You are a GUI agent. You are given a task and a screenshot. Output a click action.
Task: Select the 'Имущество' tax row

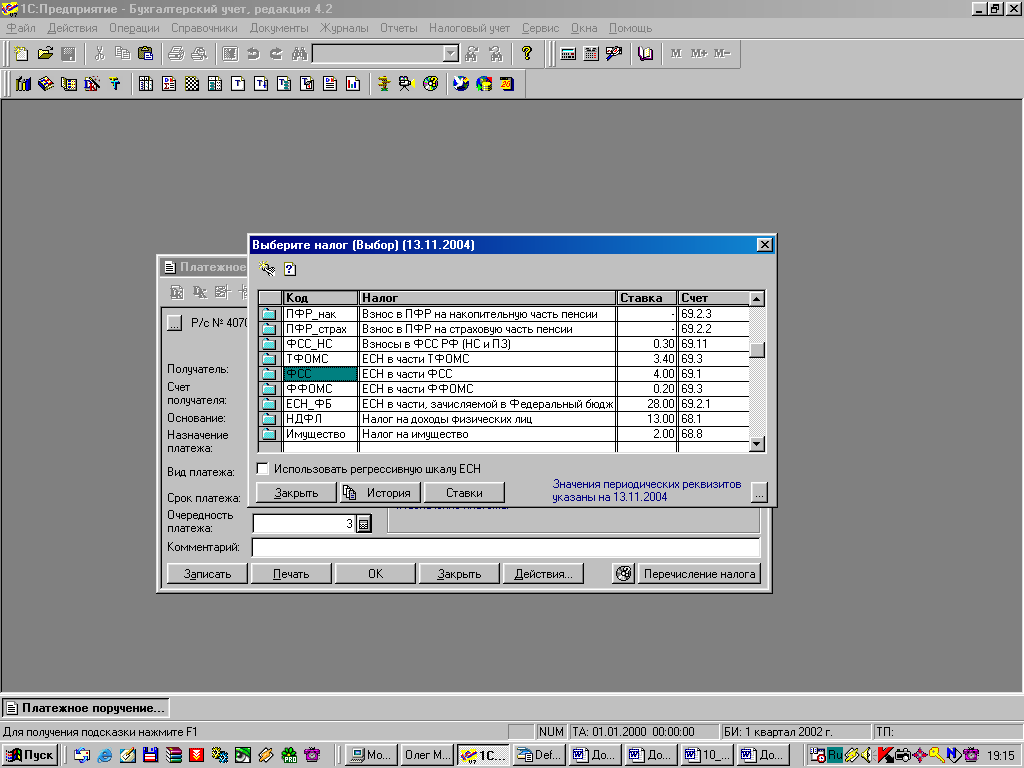click(504, 434)
